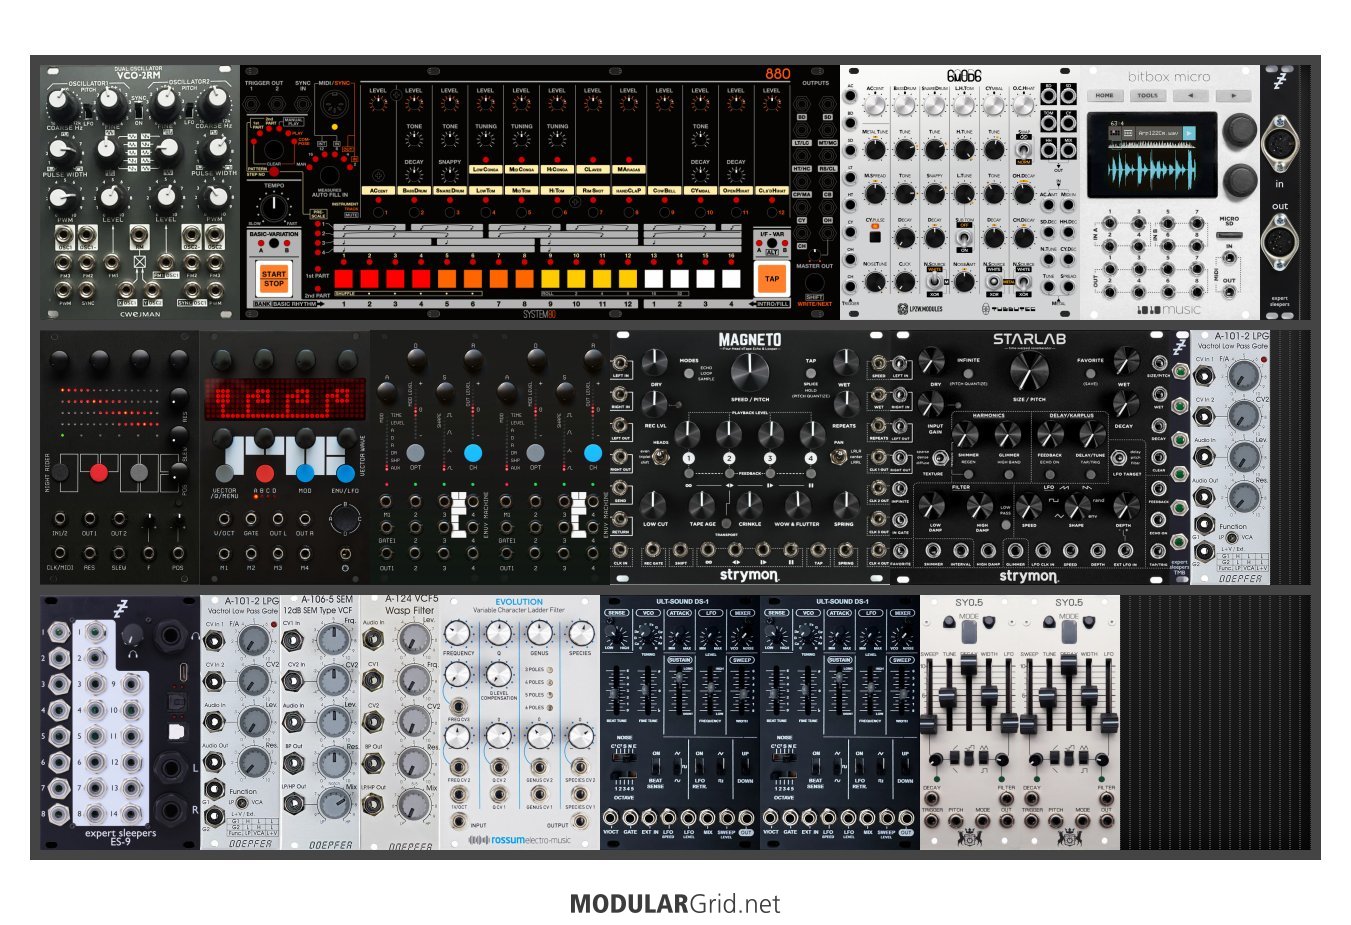Push the INFINITE button on Starlab

point(968,374)
